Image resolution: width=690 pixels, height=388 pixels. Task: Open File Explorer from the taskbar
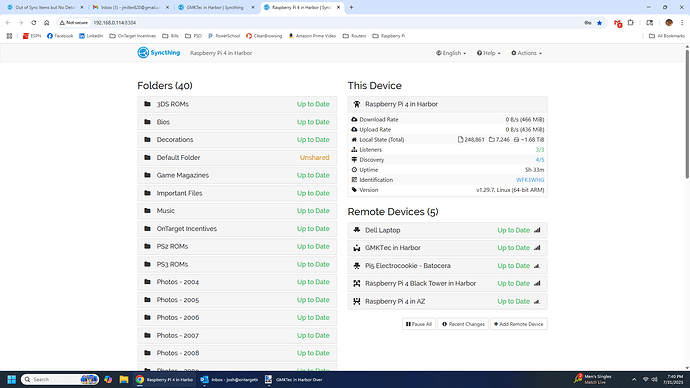pos(124,379)
